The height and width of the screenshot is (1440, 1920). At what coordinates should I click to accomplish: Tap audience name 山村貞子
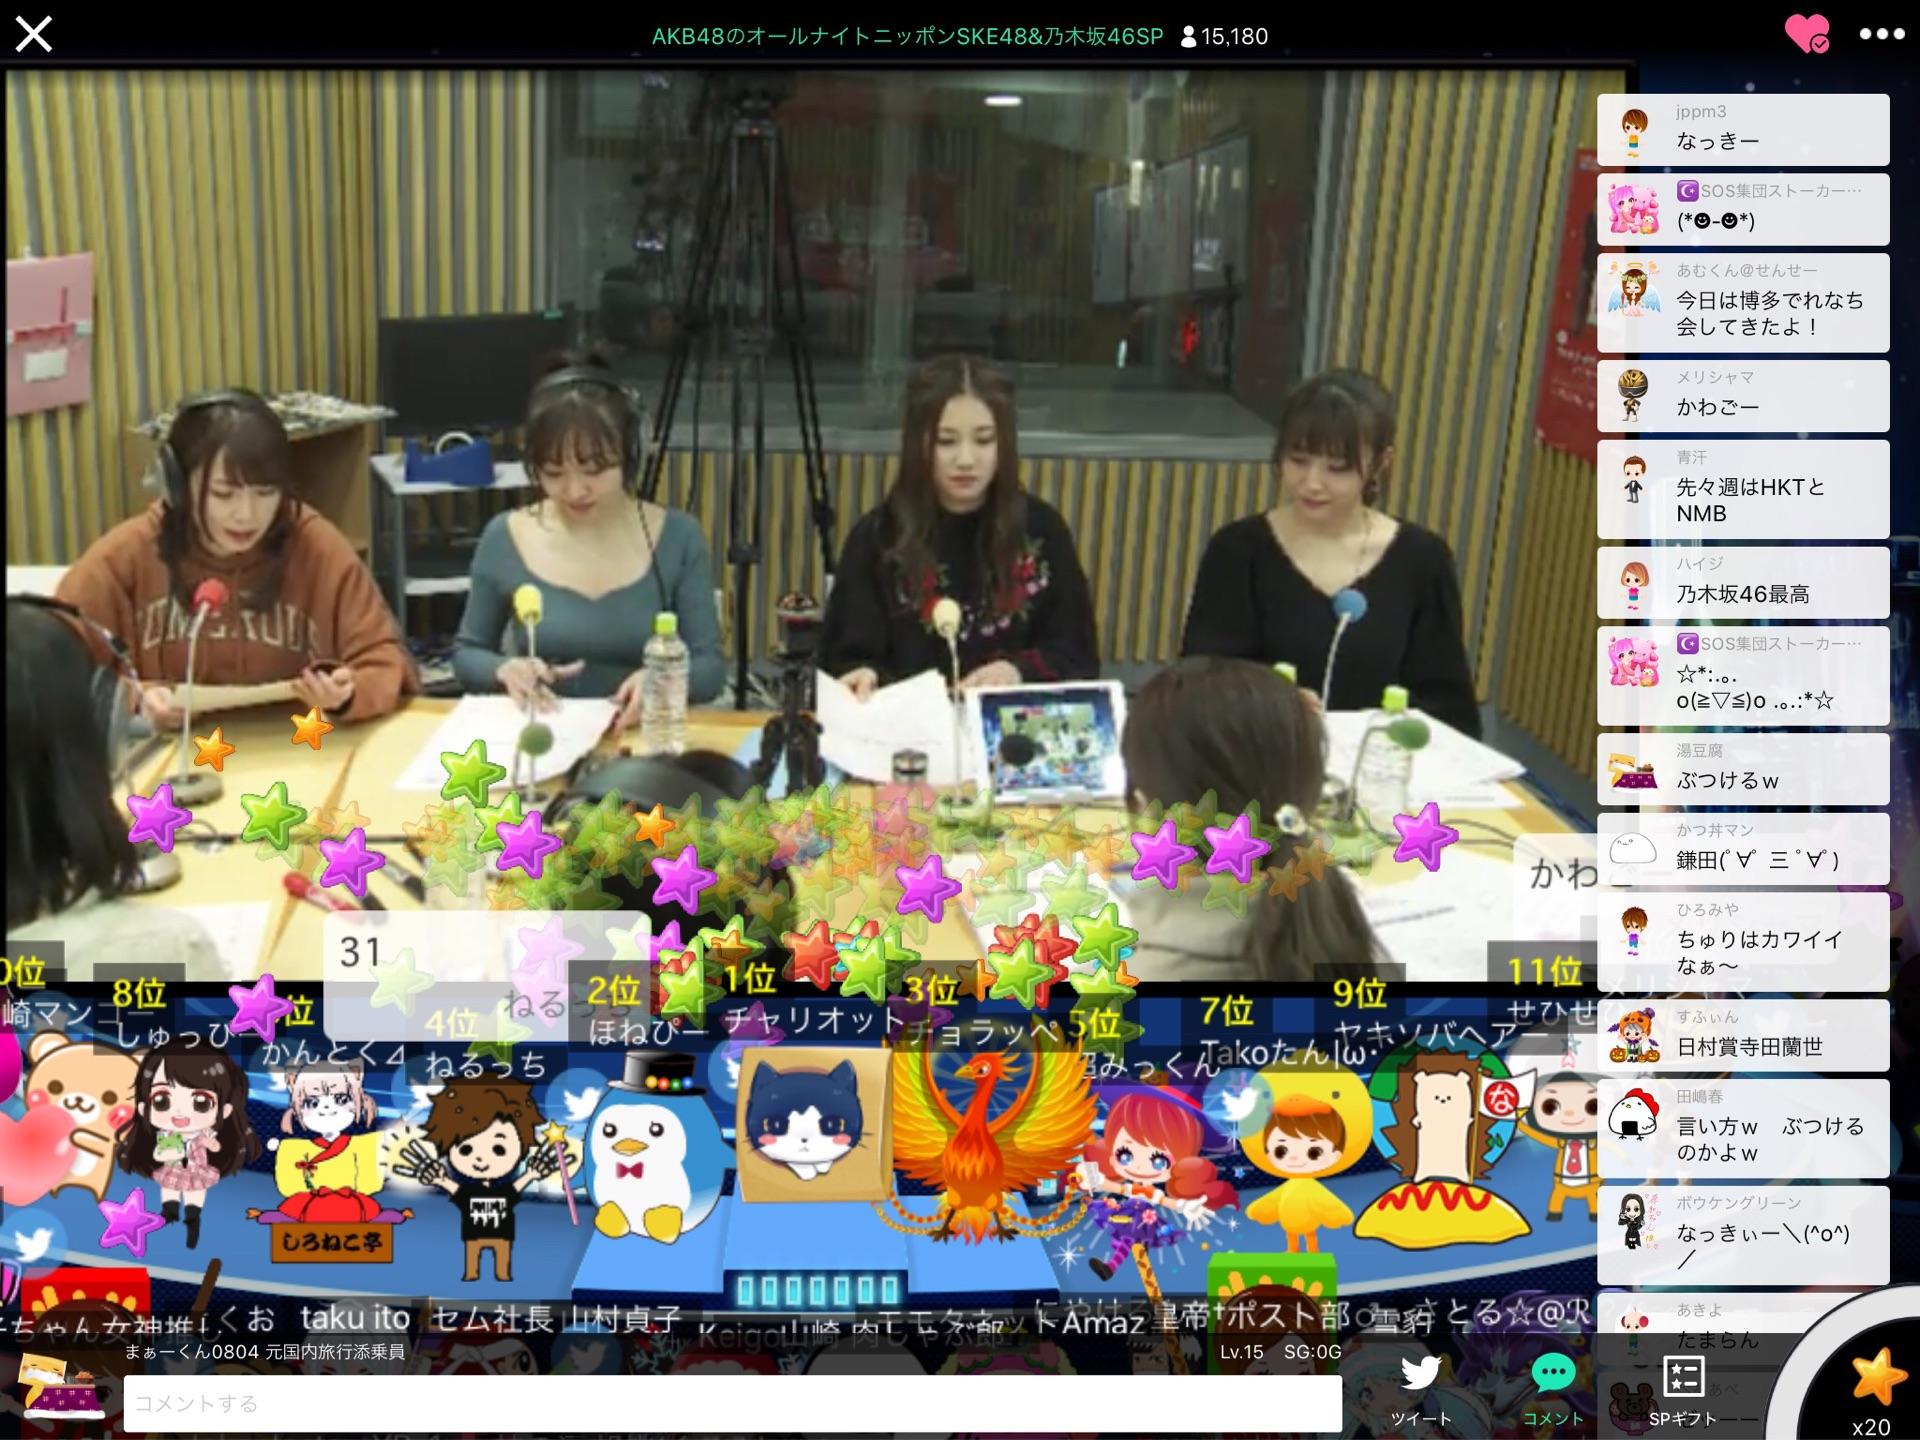pyautogui.click(x=622, y=1319)
